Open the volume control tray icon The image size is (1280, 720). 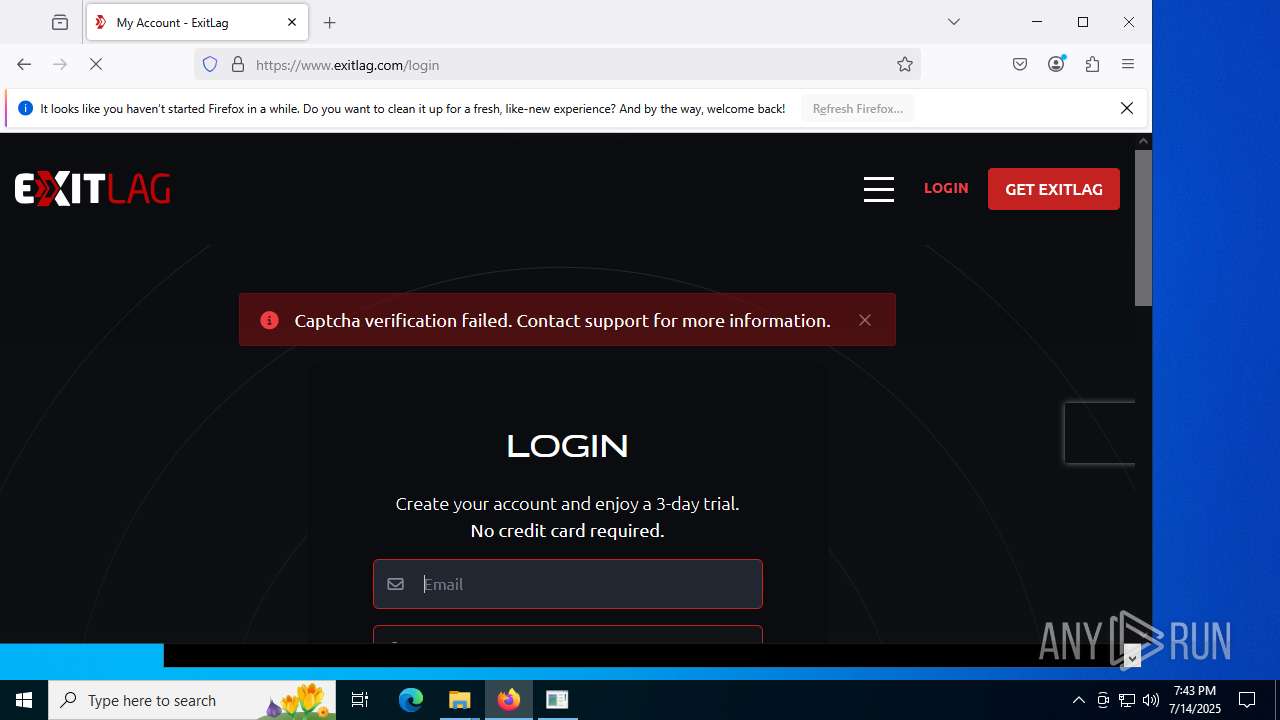[x=1151, y=700]
